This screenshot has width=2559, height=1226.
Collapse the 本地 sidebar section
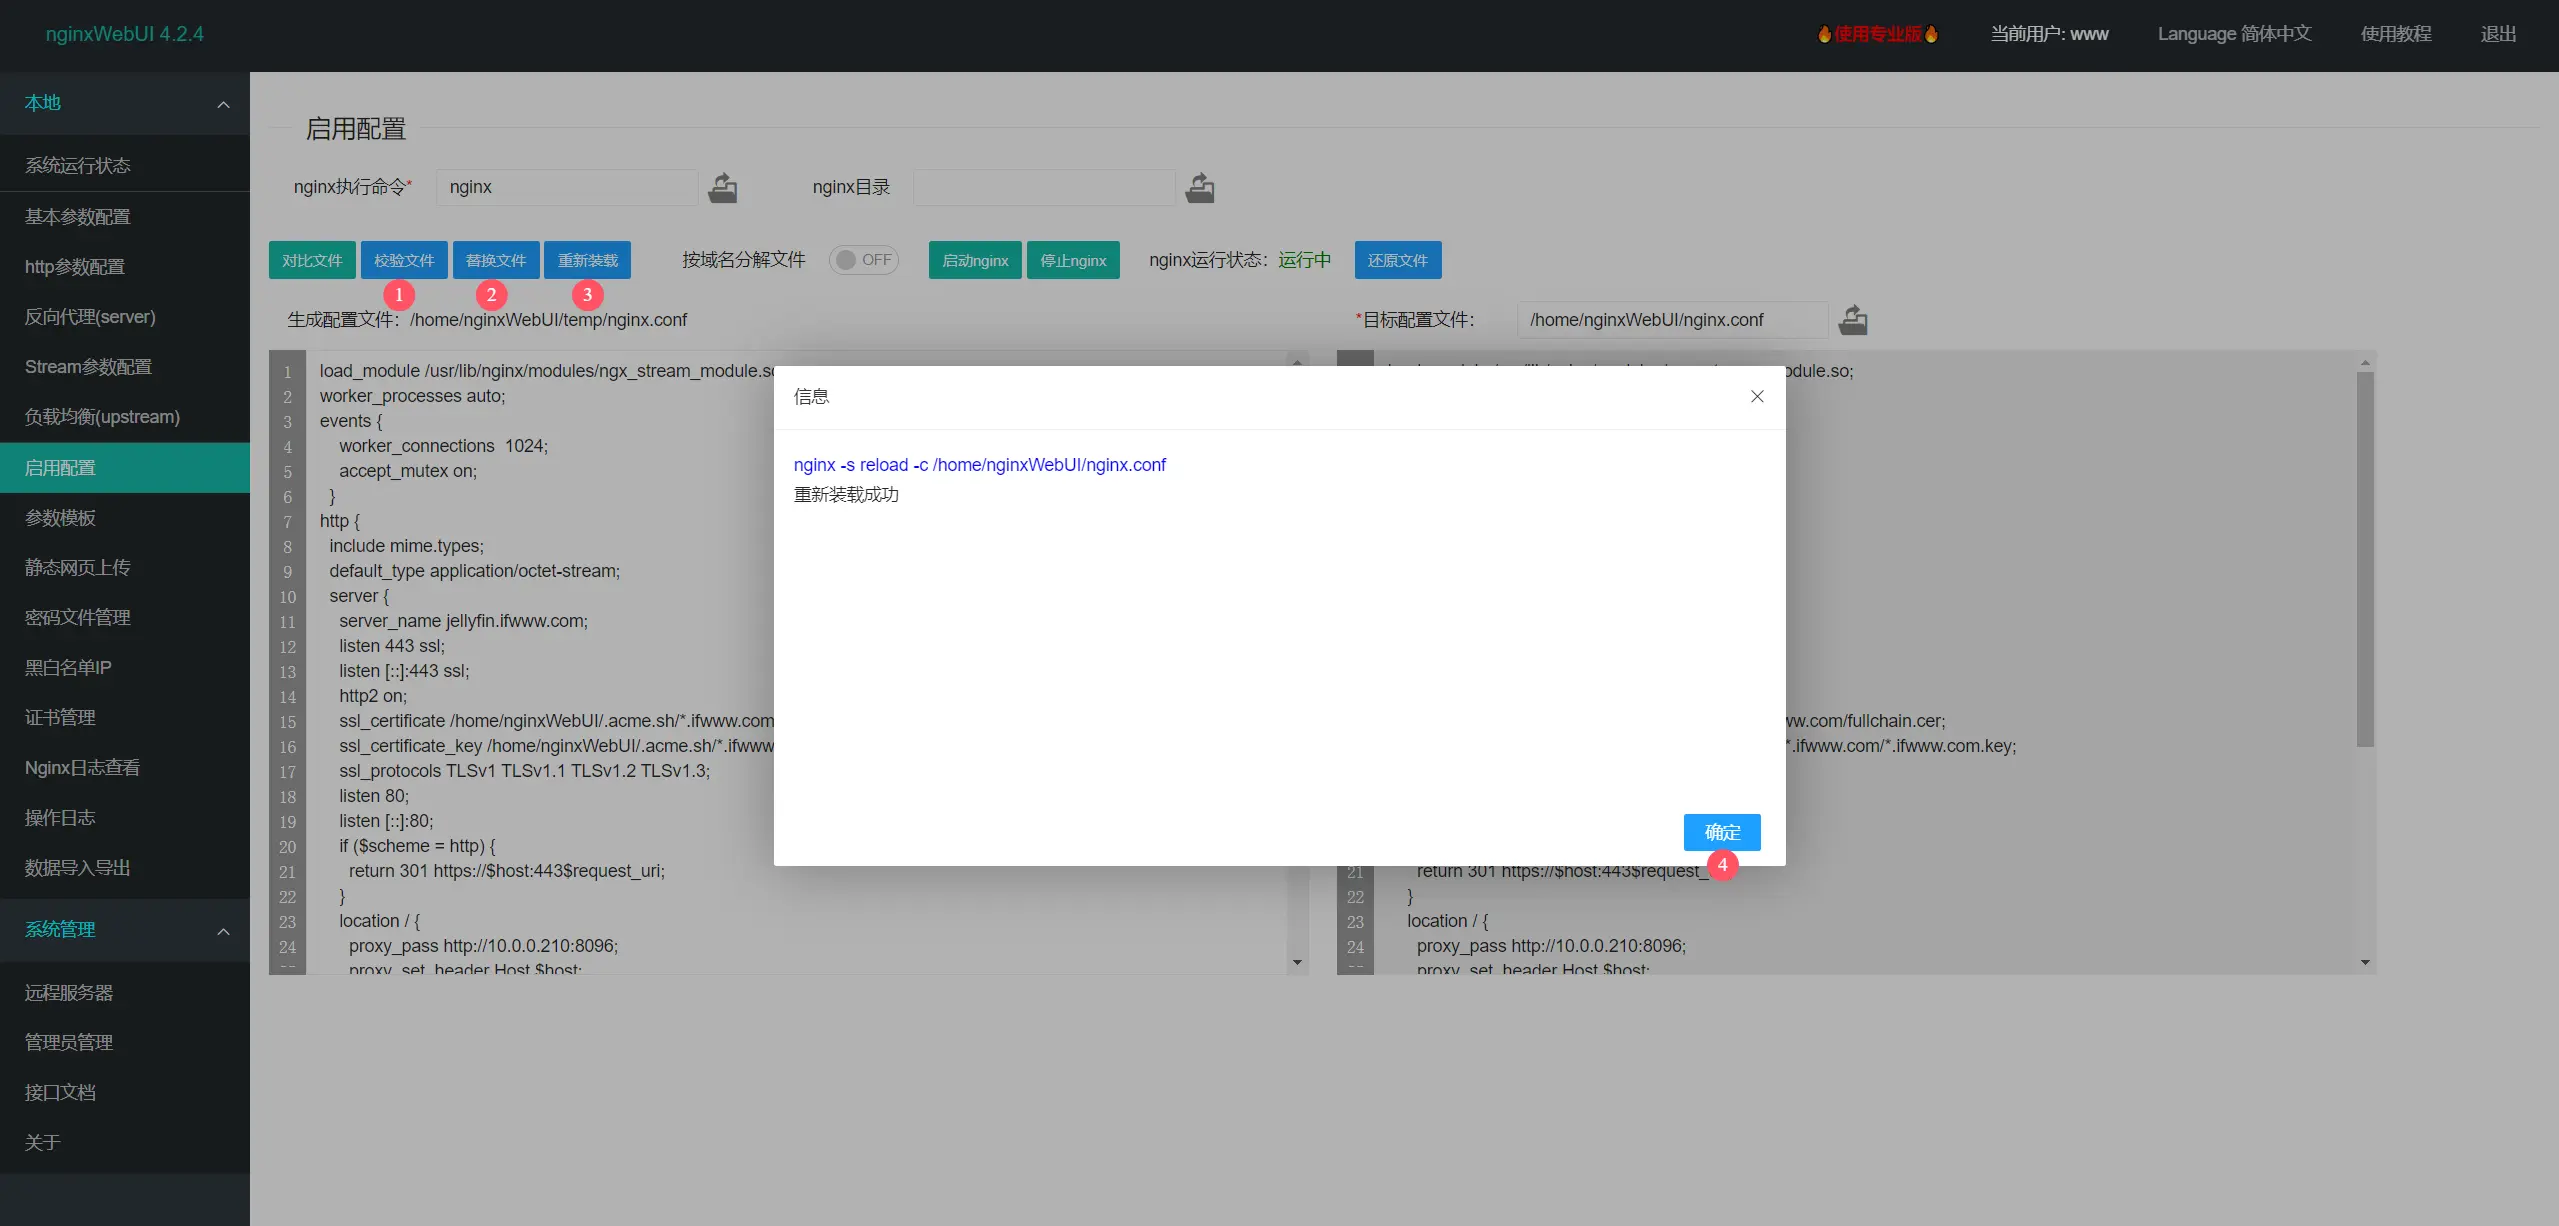(223, 104)
